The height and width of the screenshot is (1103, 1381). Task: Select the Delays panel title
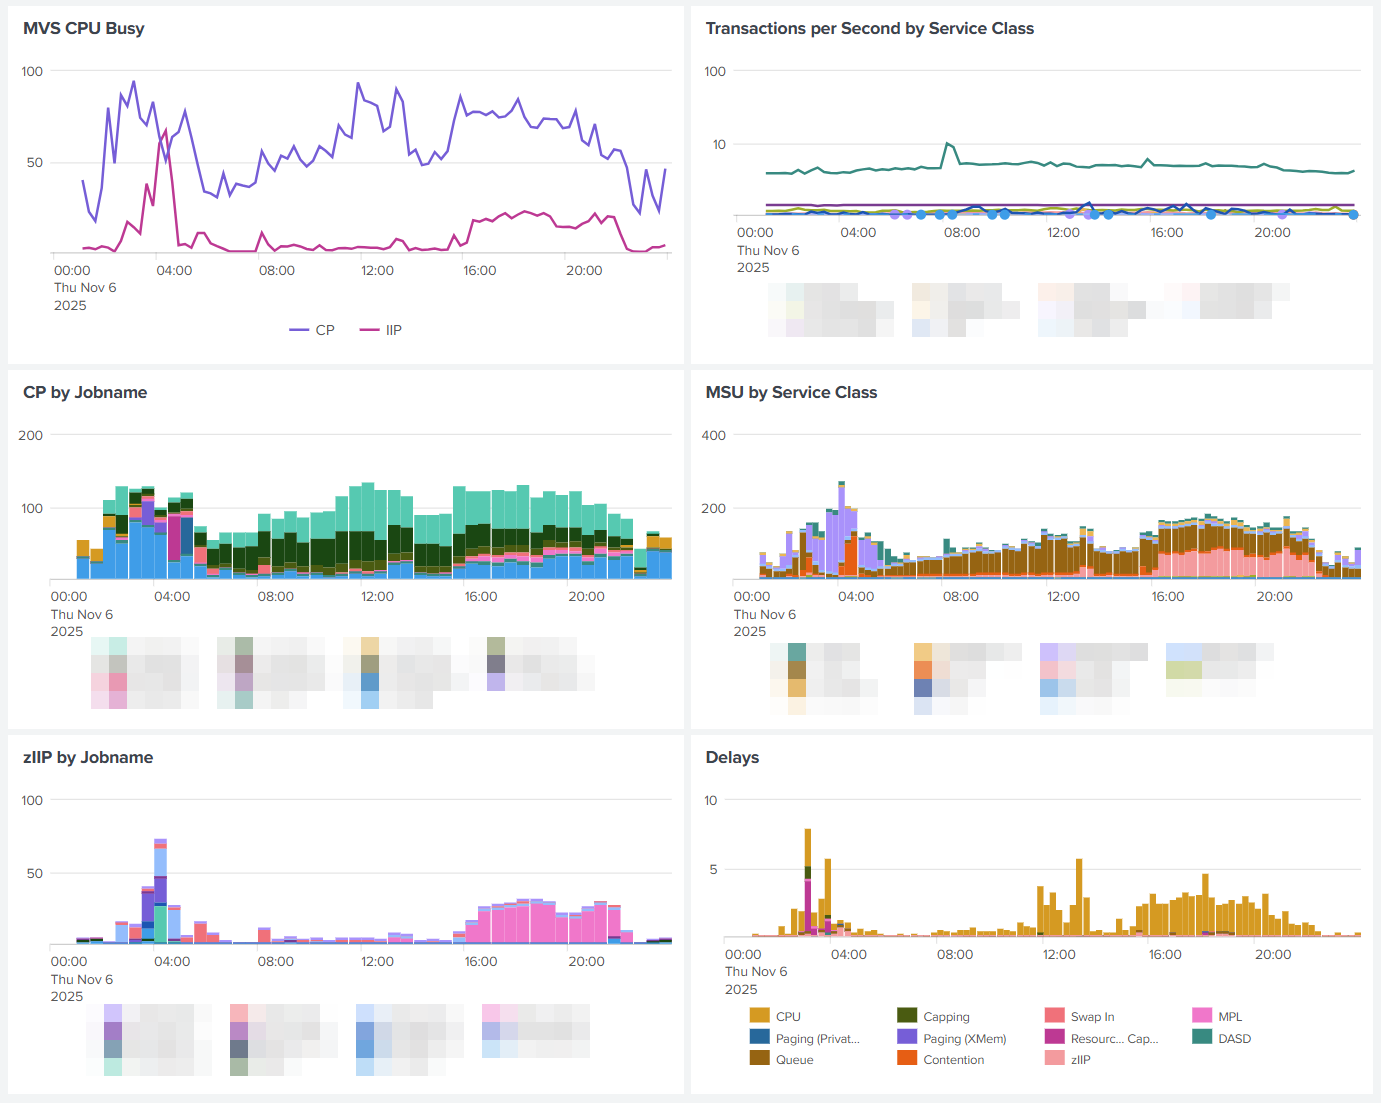(732, 757)
